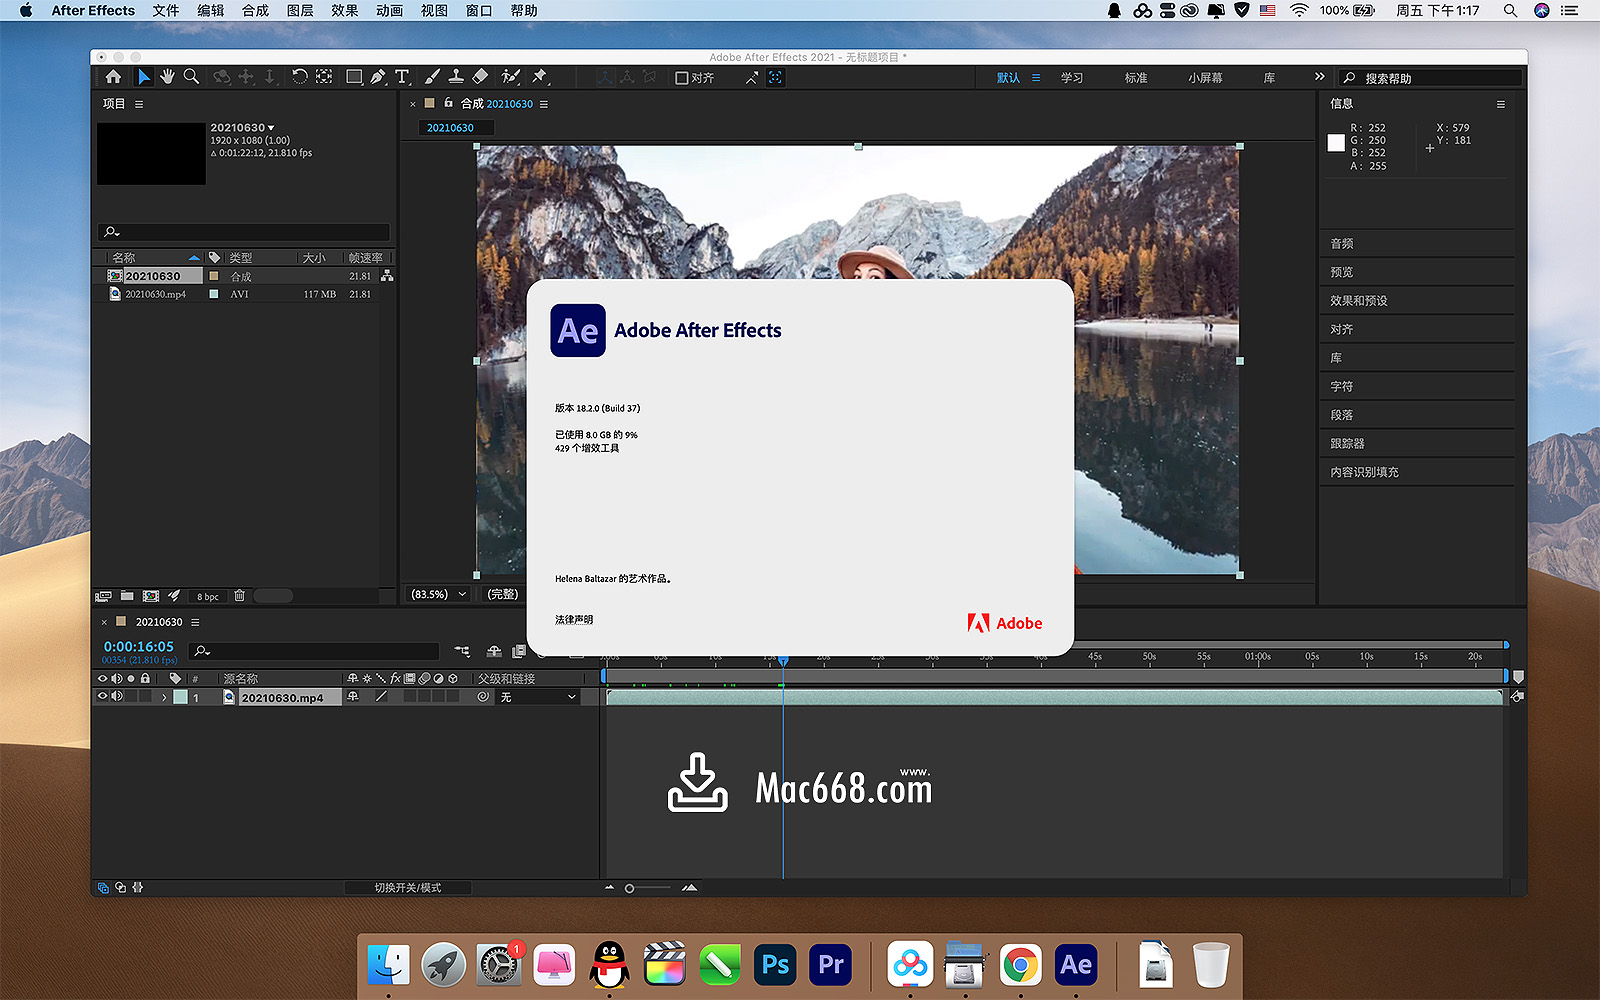Delete selected project item with trash icon
This screenshot has width=1600, height=1000.
240,596
